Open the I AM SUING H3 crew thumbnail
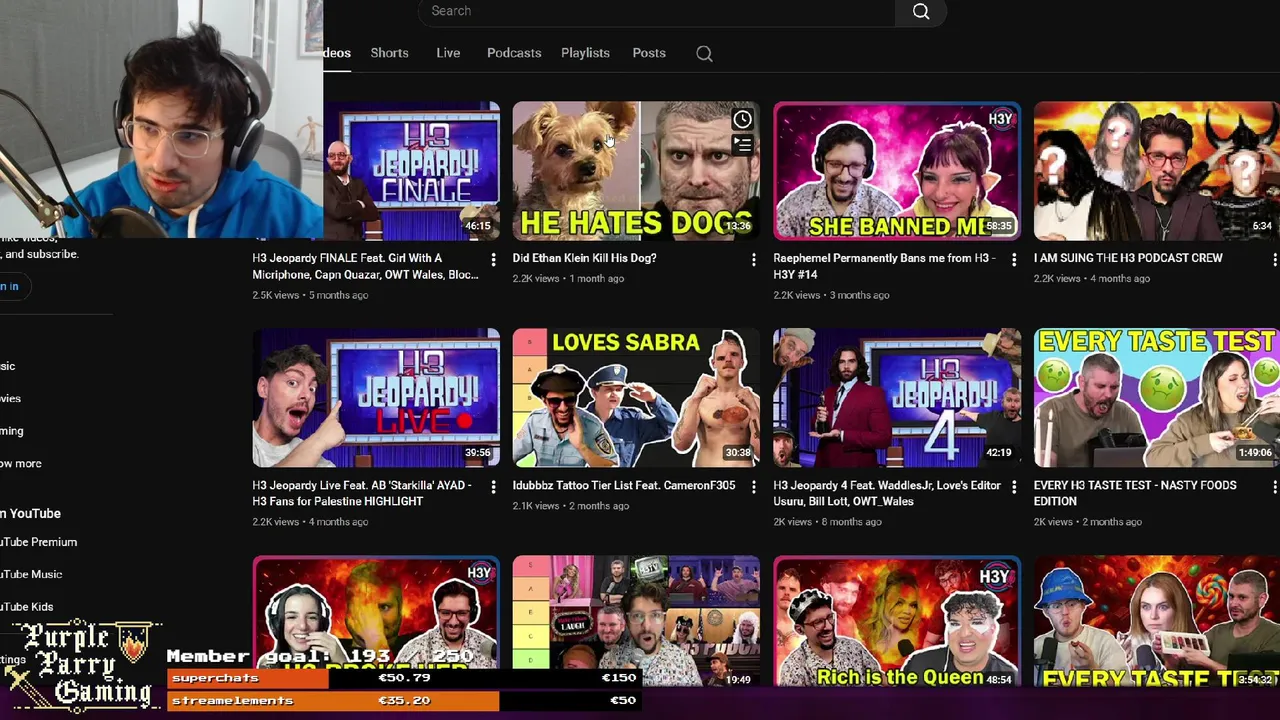 [x=1157, y=171]
